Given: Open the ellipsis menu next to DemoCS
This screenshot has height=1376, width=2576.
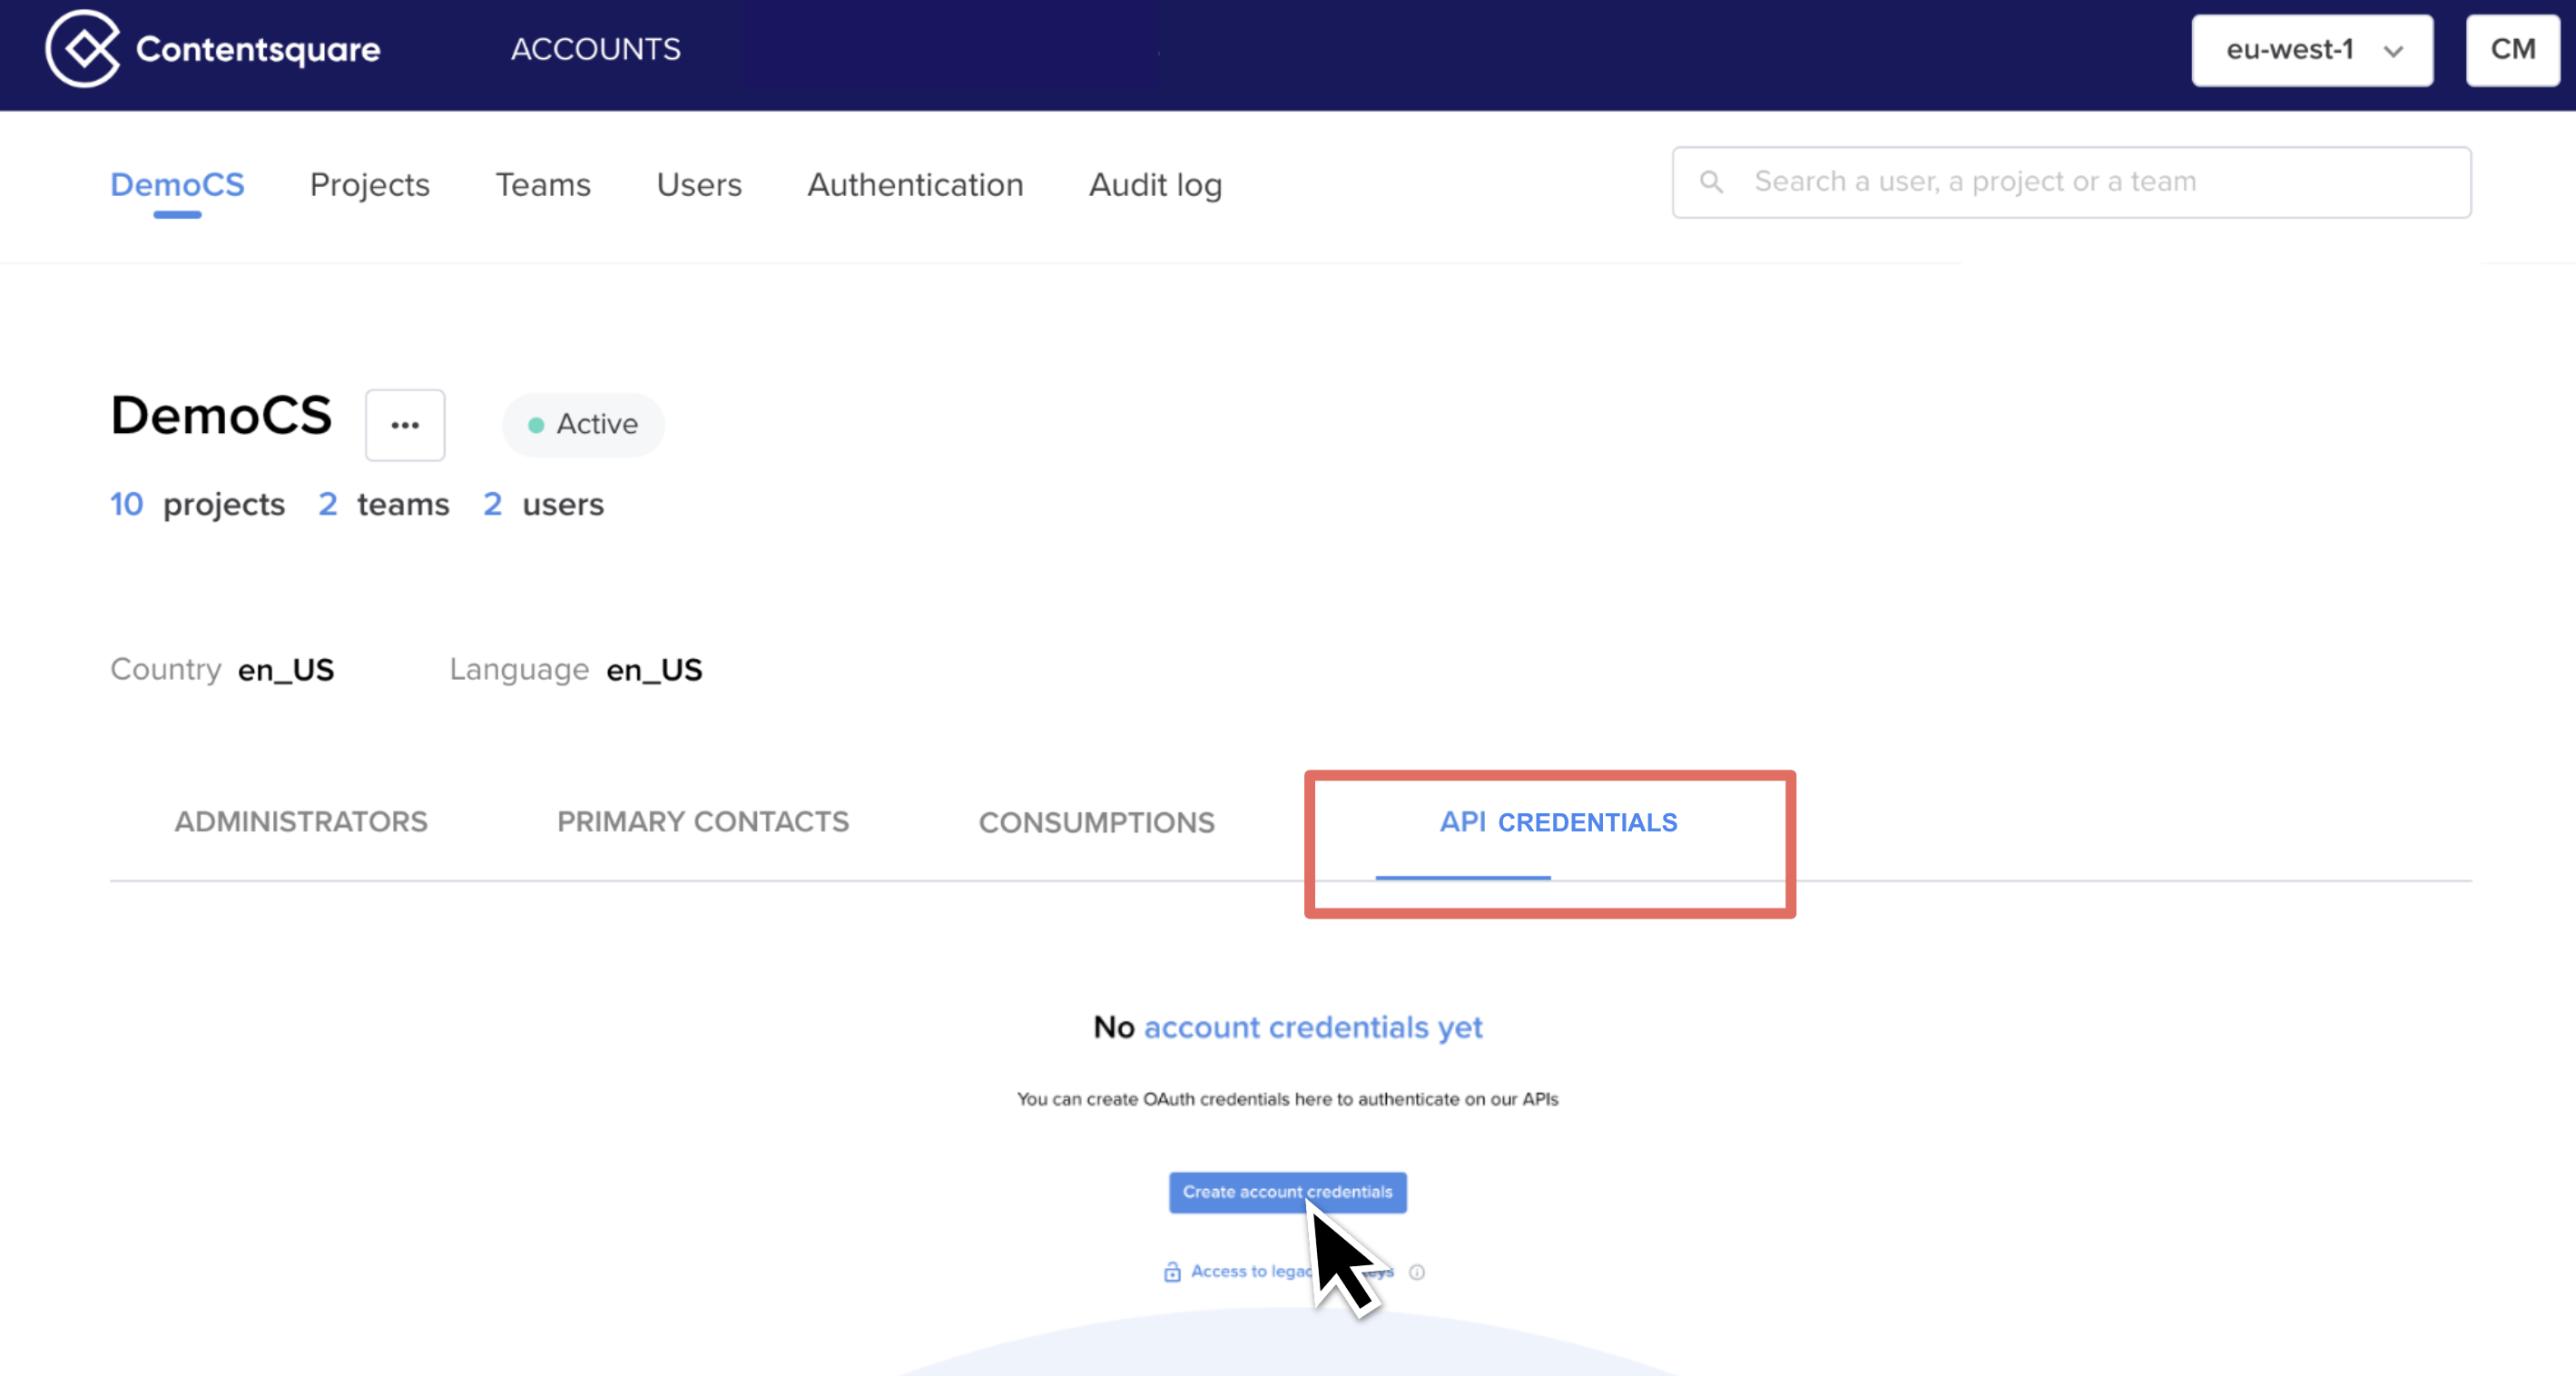Looking at the screenshot, I should (x=405, y=424).
